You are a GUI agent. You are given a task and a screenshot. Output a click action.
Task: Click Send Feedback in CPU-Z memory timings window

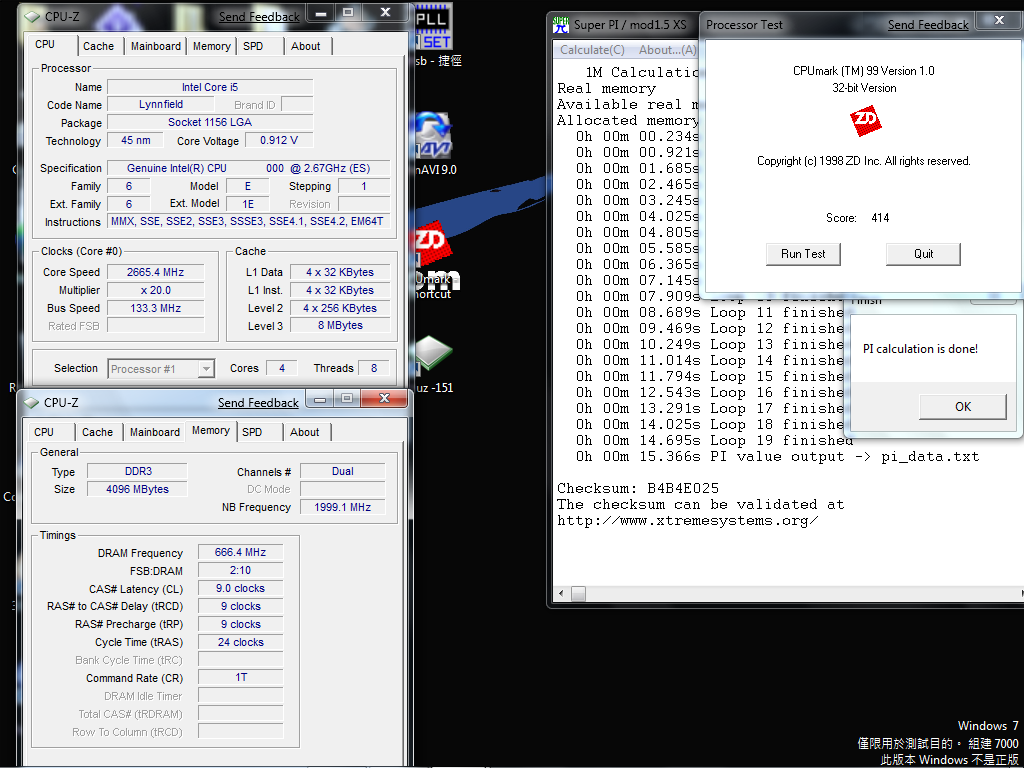[259, 403]
